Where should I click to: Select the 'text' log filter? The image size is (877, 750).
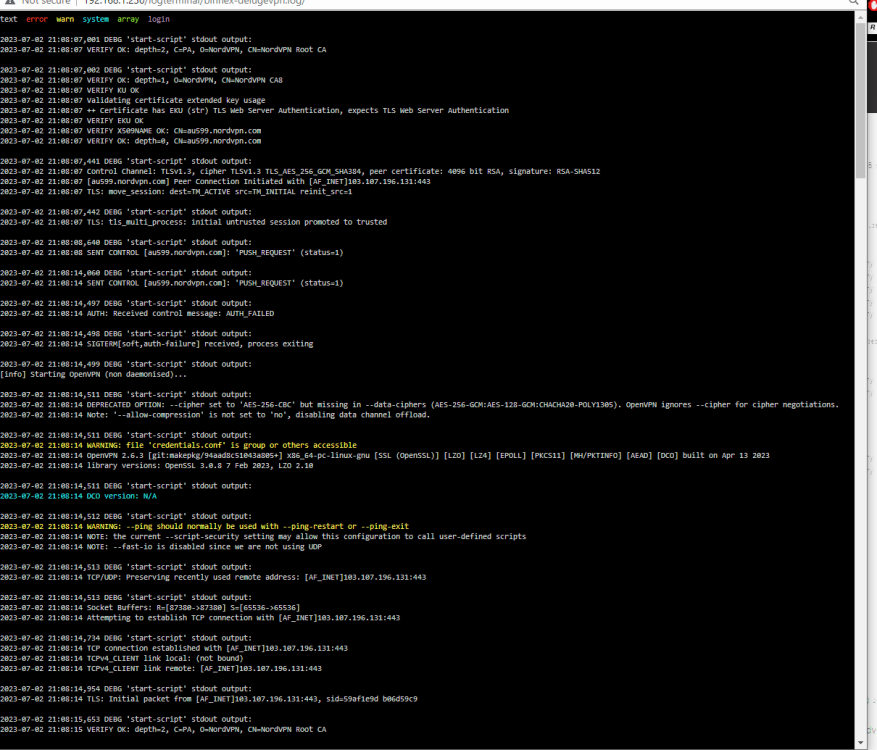coord(8,19)
